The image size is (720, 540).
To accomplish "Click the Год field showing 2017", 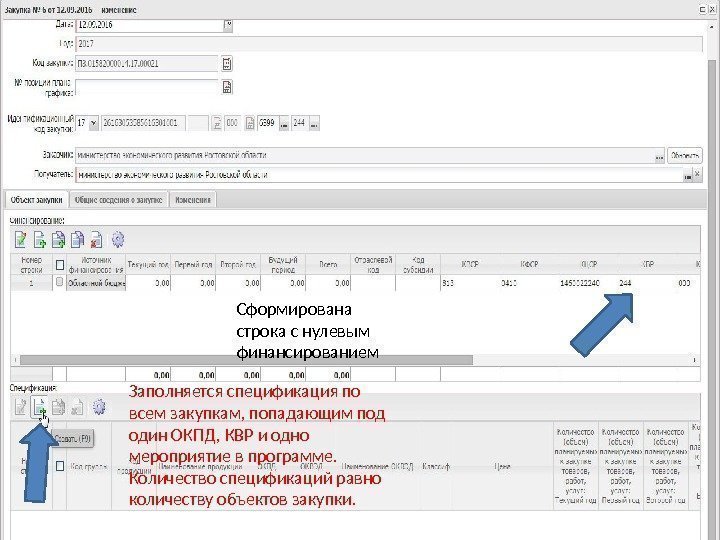I will pos(388,44).
